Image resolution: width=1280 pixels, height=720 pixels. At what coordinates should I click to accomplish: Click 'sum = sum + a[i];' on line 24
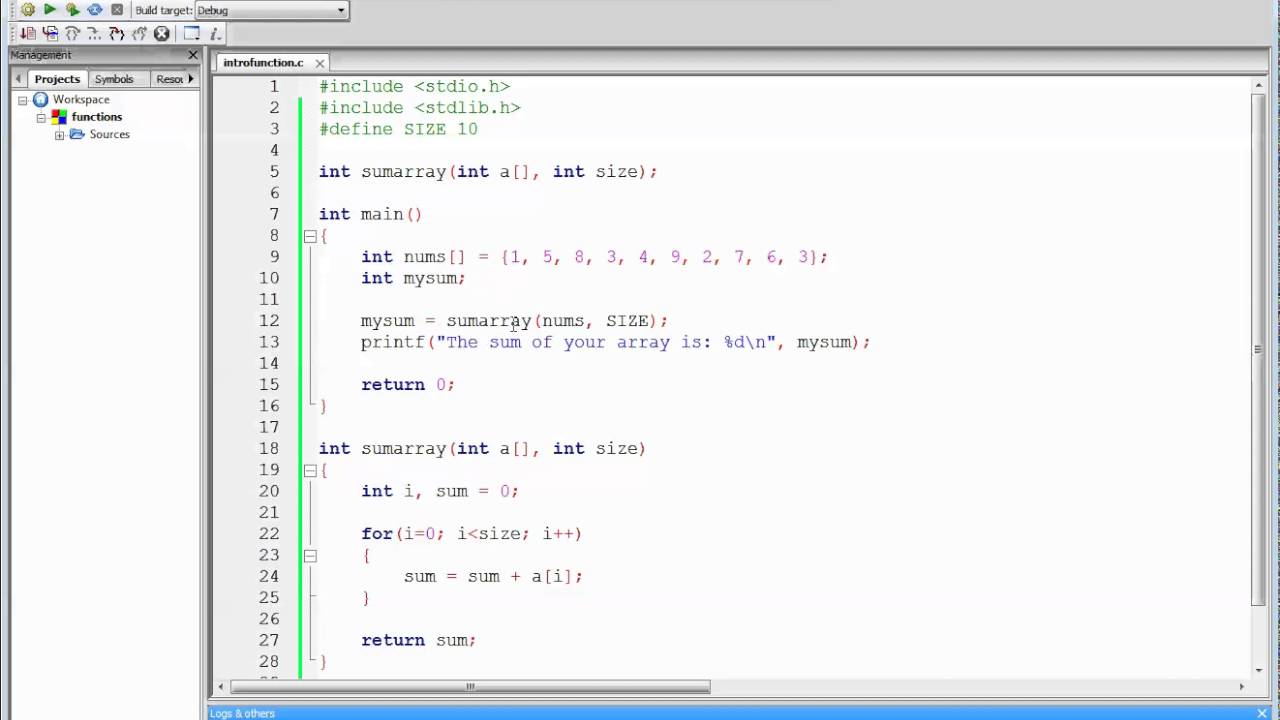click(x=493, y=576)
